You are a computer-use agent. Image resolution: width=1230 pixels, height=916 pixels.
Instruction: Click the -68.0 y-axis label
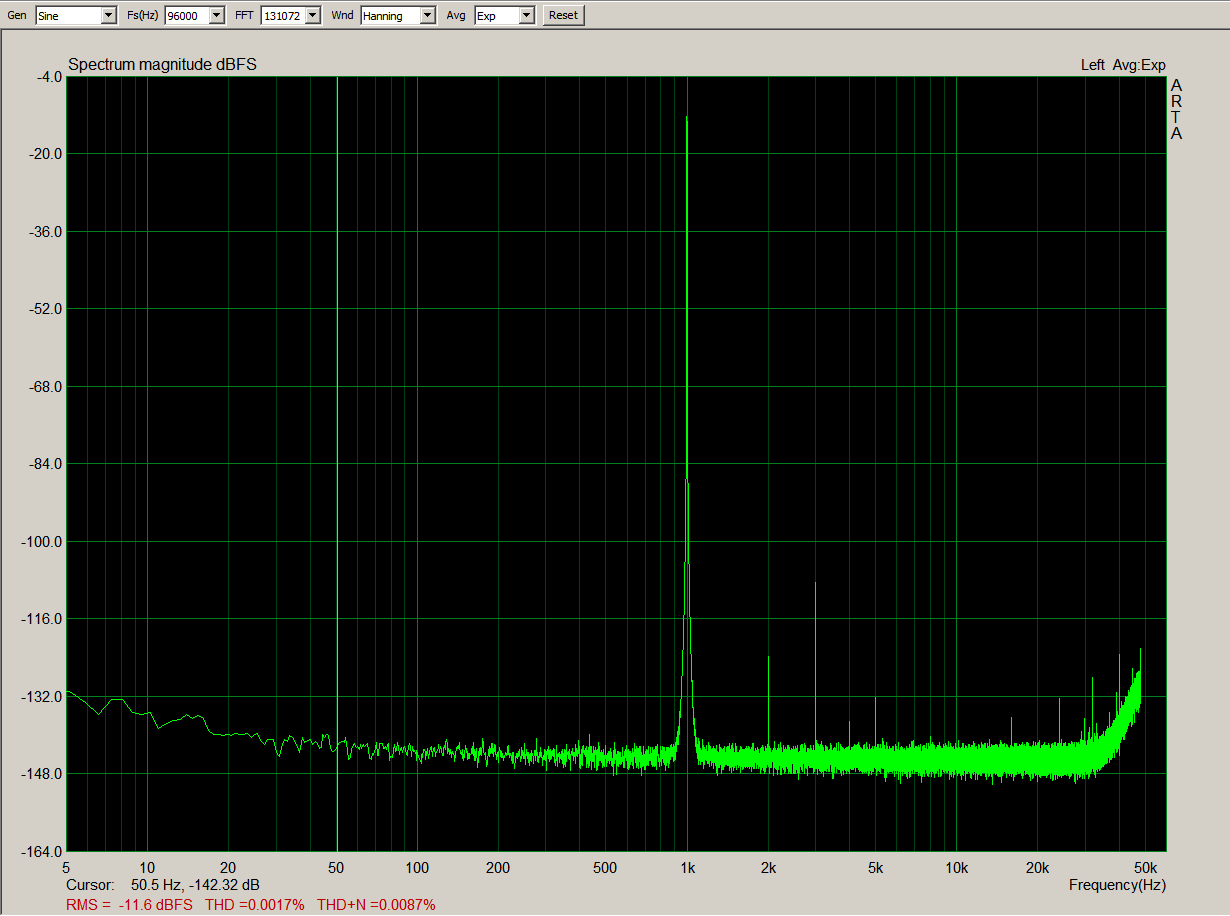pos(46,387)
